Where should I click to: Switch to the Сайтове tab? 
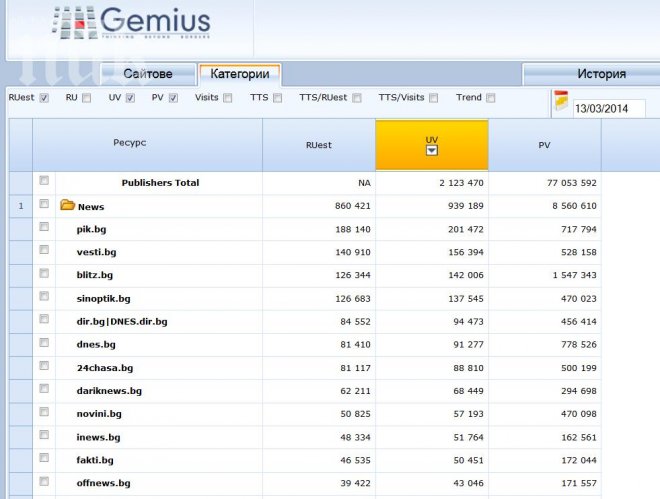[x=148, y=74]
